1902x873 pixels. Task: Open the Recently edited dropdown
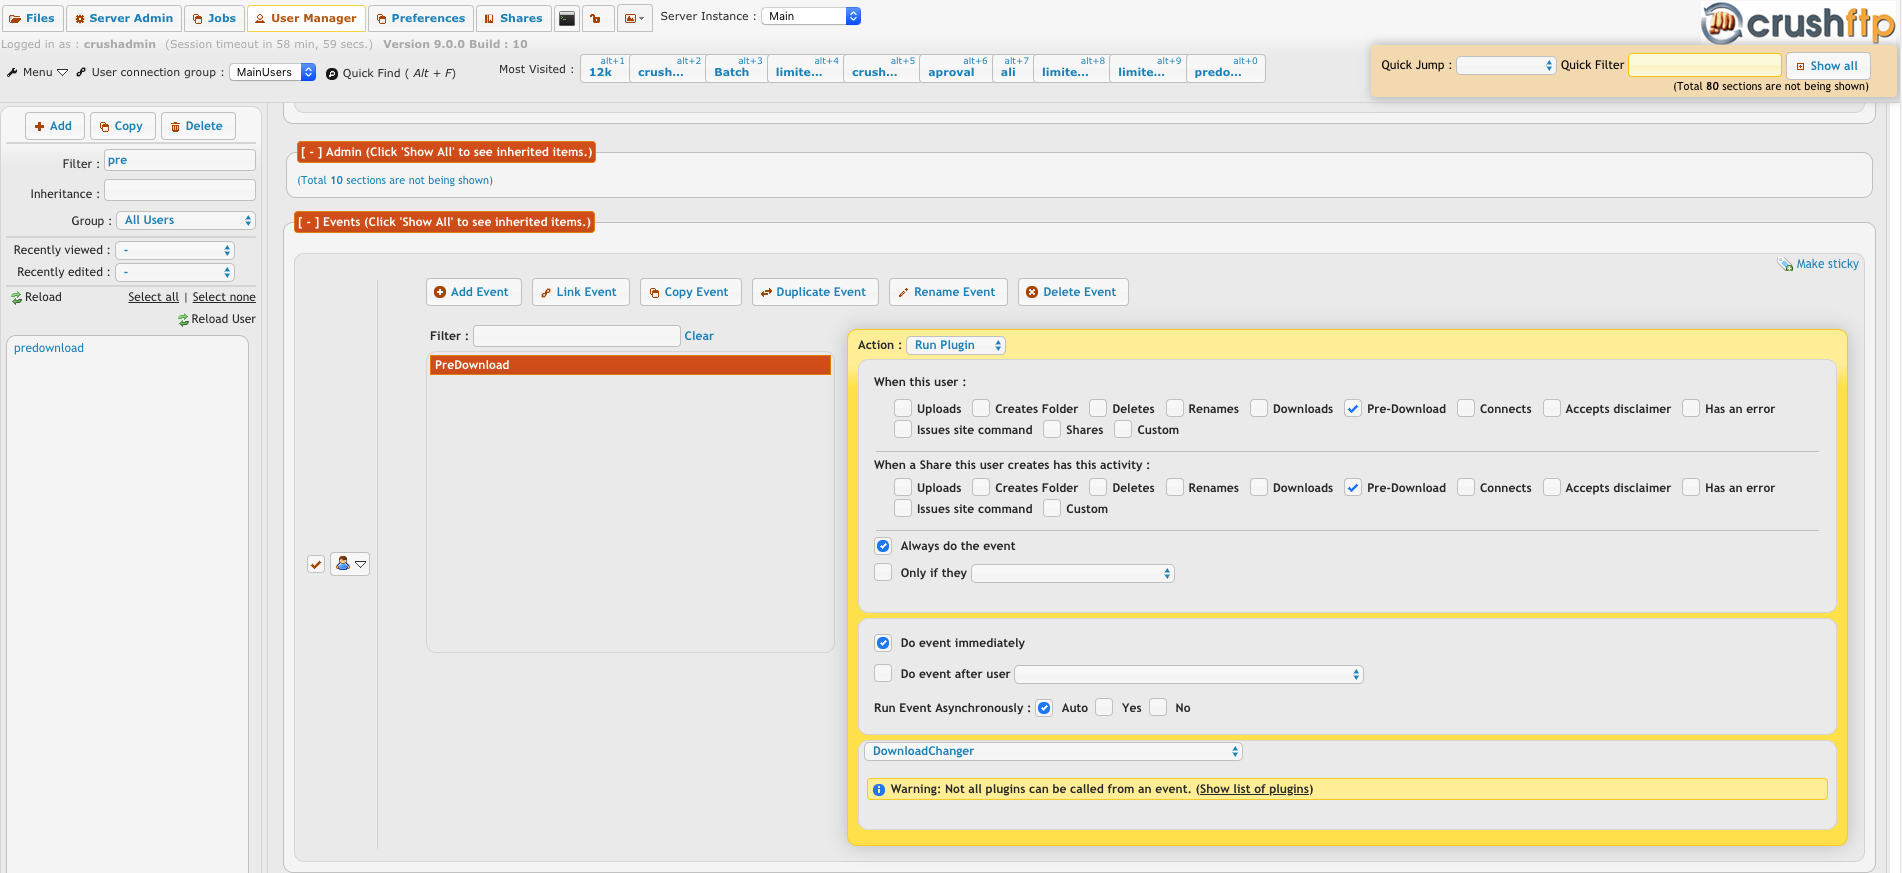pyautogui.click(x=175, y=272)
